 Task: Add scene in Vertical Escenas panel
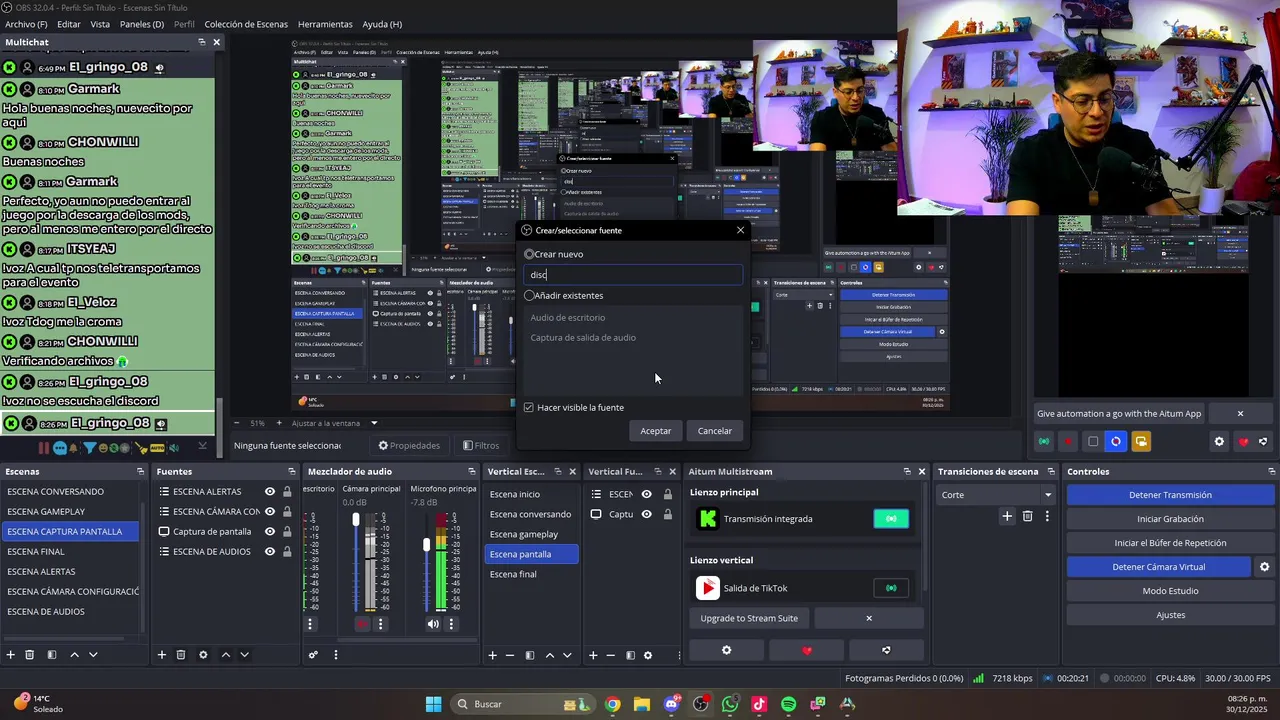[492, 655]
